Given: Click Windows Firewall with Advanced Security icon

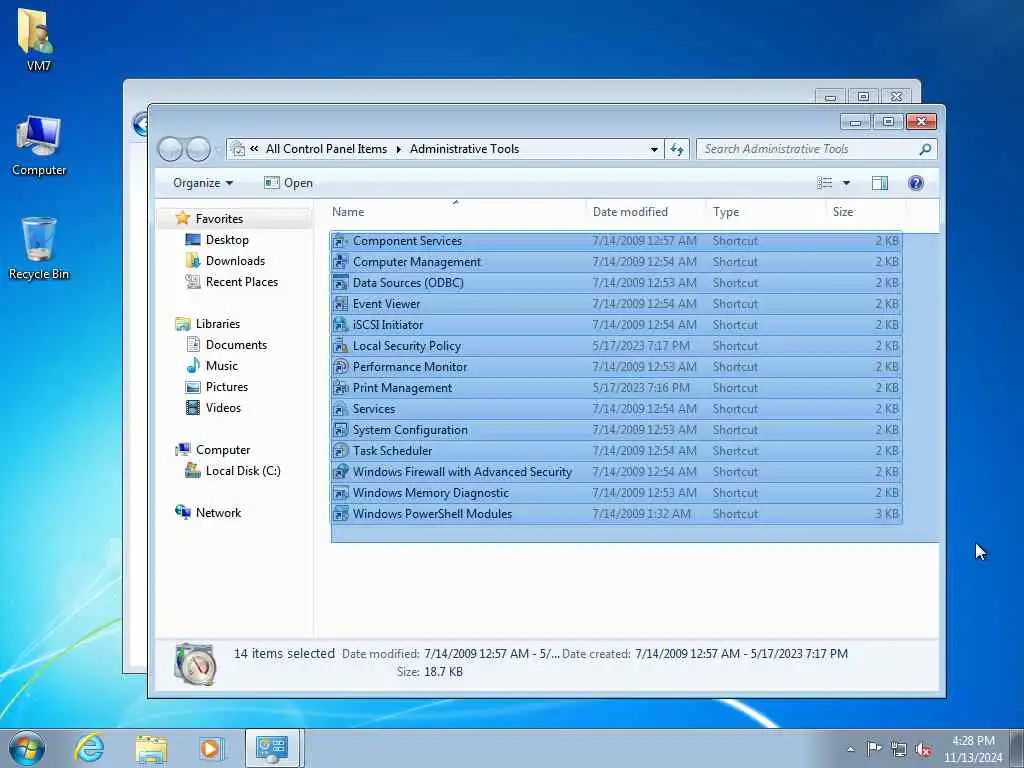Looking at the screenshot, I should click(340, 472).
